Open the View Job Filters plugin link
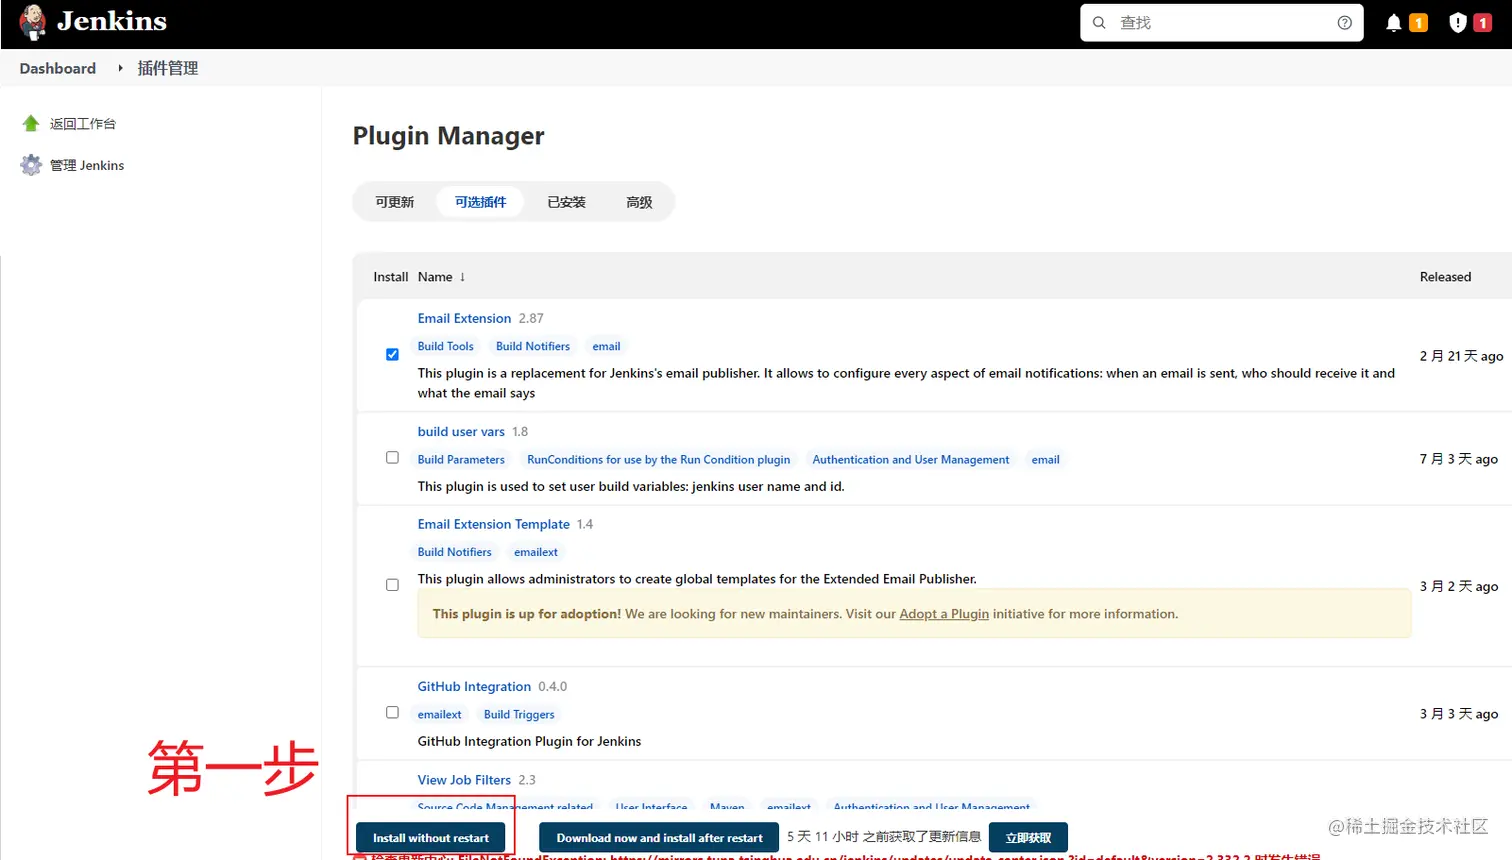 tap(464, 780)
